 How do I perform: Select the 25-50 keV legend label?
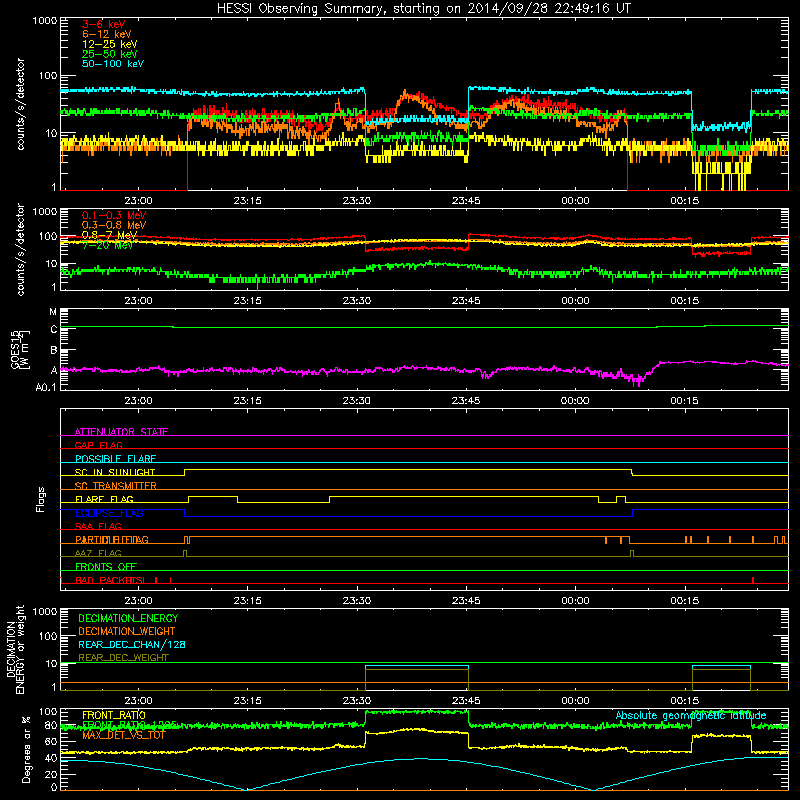pyautogui.click(x=109, y=54)
